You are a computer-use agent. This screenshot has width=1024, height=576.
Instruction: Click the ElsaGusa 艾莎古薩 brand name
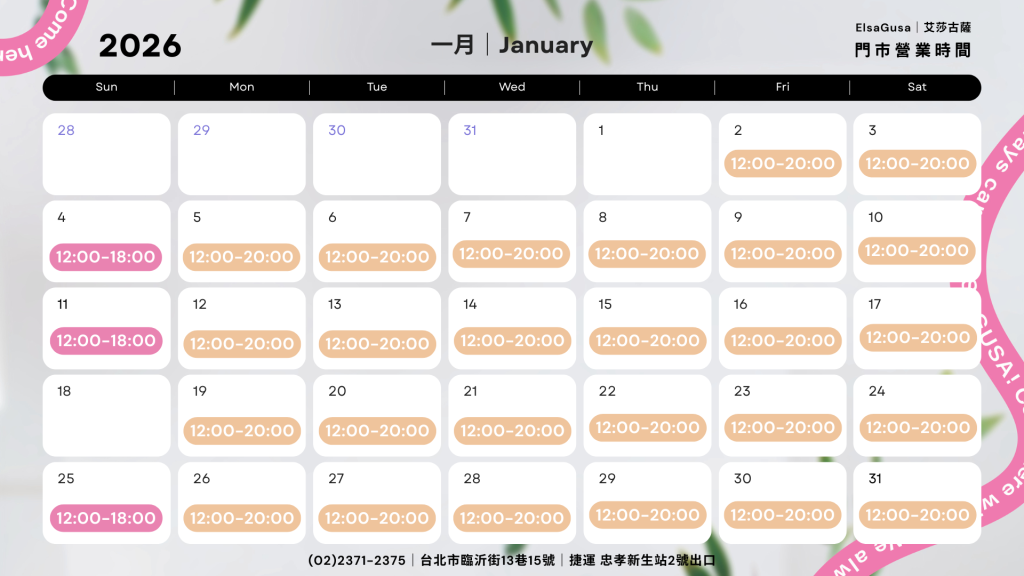pos(913,28)
